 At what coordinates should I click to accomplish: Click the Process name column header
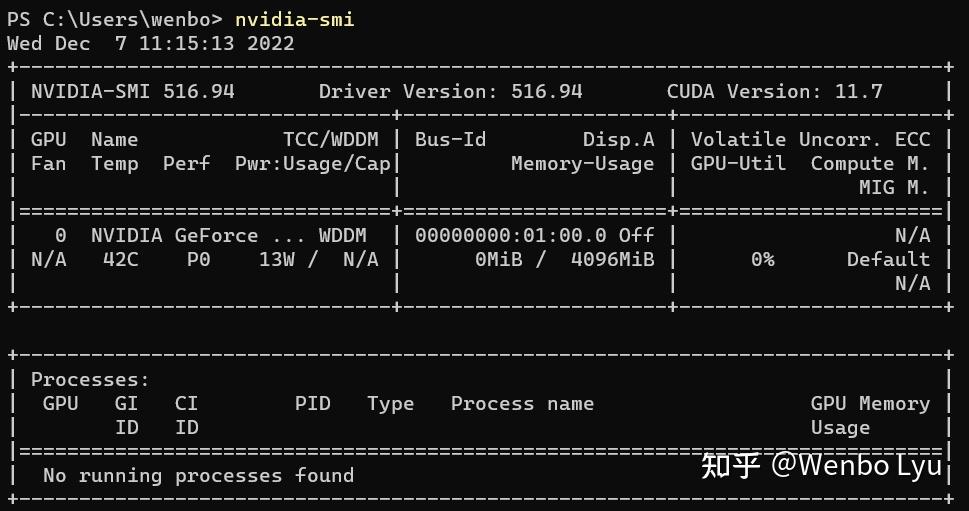click(522, 403)
